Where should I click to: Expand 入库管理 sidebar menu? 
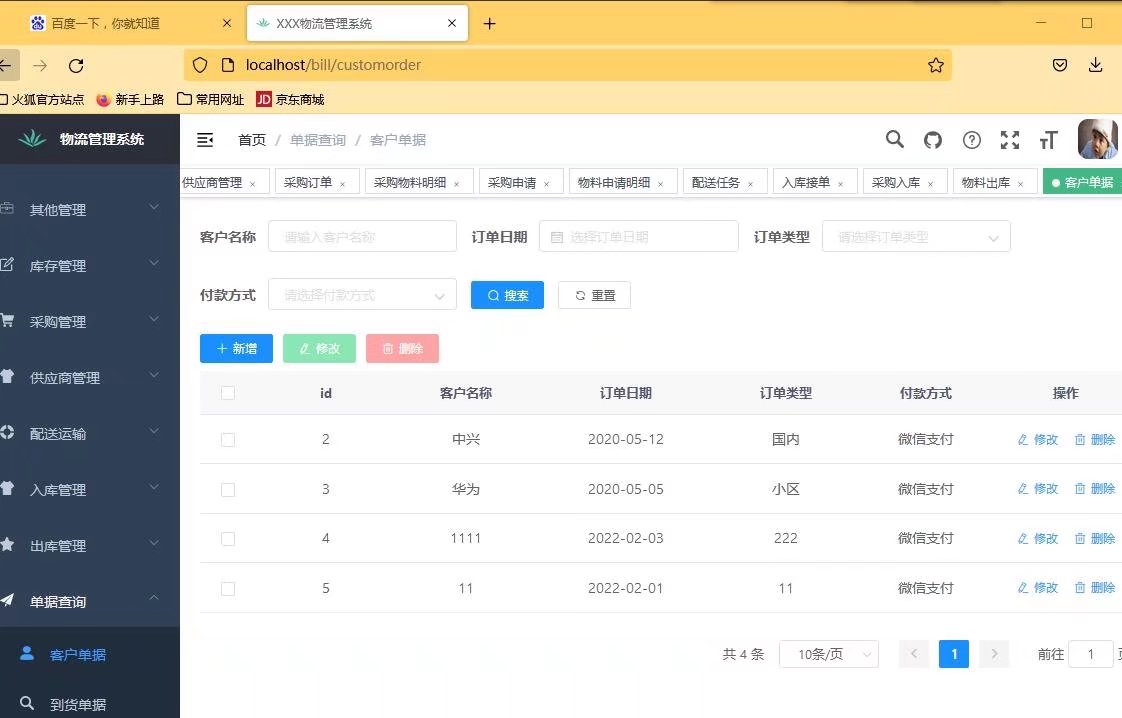89,490
